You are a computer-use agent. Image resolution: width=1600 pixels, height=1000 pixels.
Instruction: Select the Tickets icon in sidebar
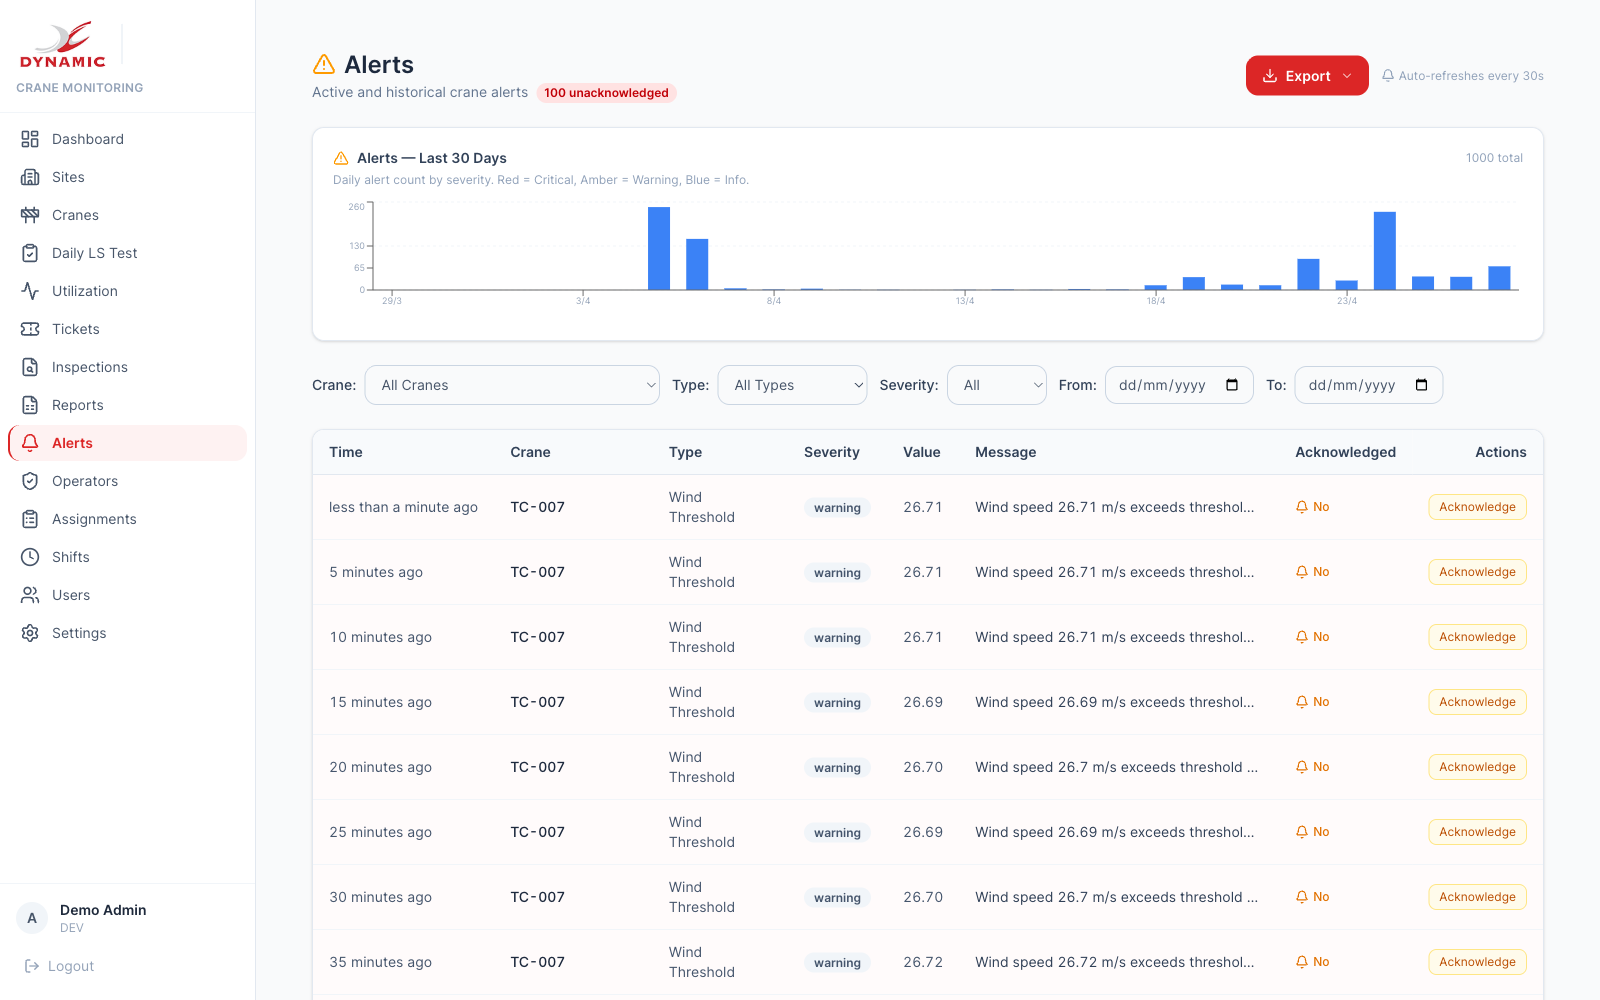click(31, 329)
